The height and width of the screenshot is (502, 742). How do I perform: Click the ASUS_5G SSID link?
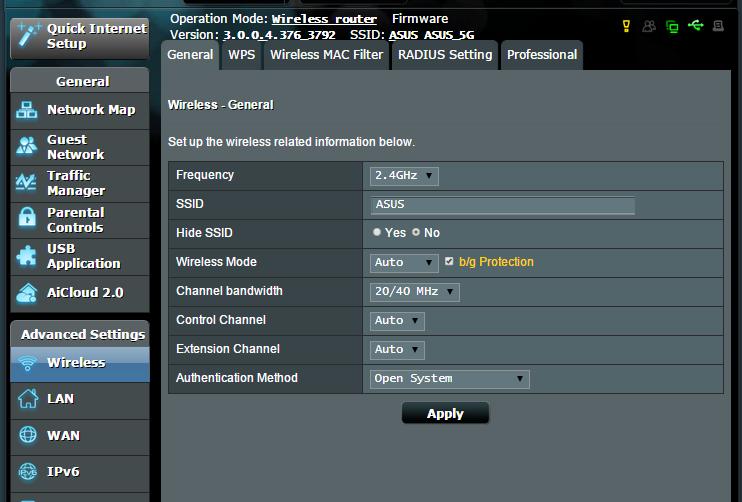[x=449, y=35]
